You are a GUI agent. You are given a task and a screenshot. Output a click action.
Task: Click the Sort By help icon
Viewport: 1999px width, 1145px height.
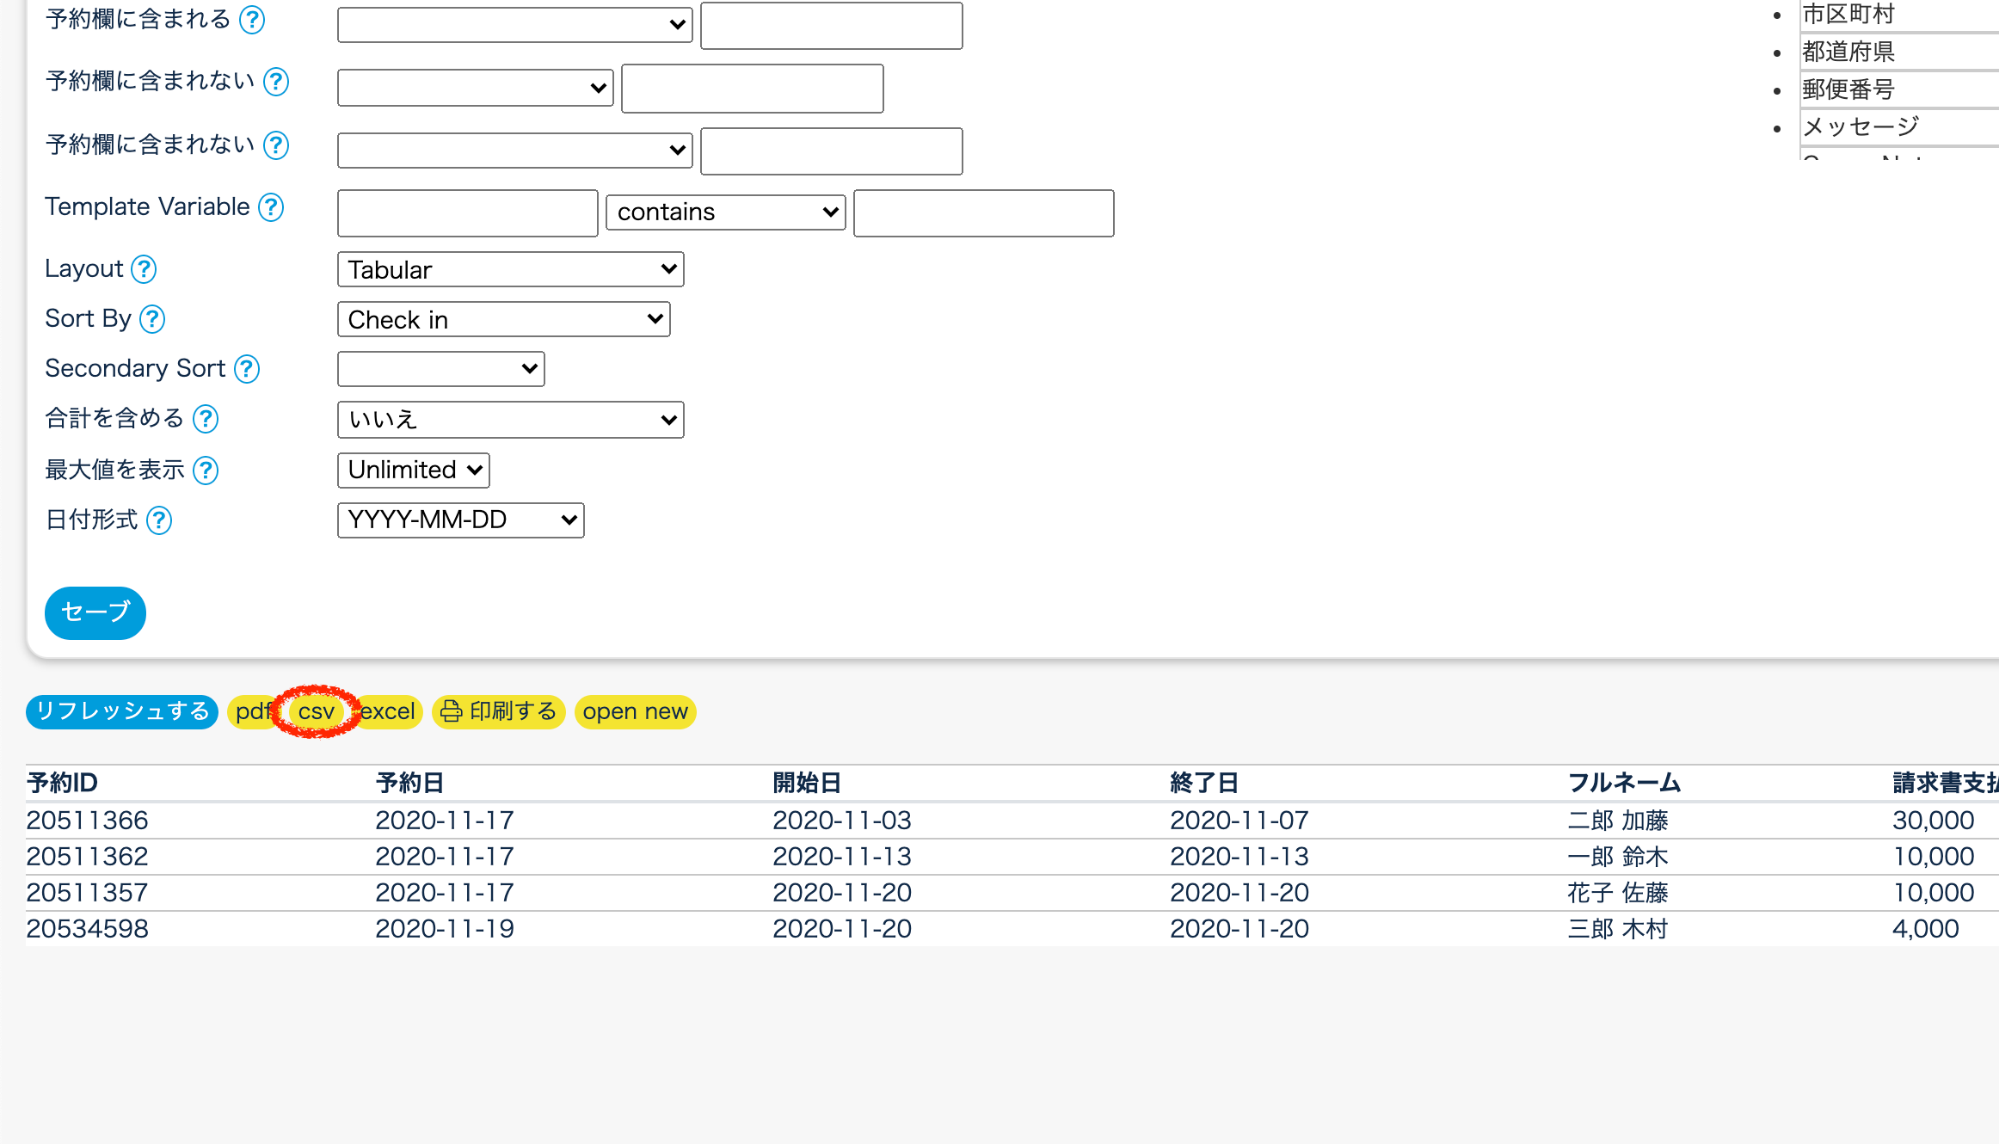tap(152, 319)
